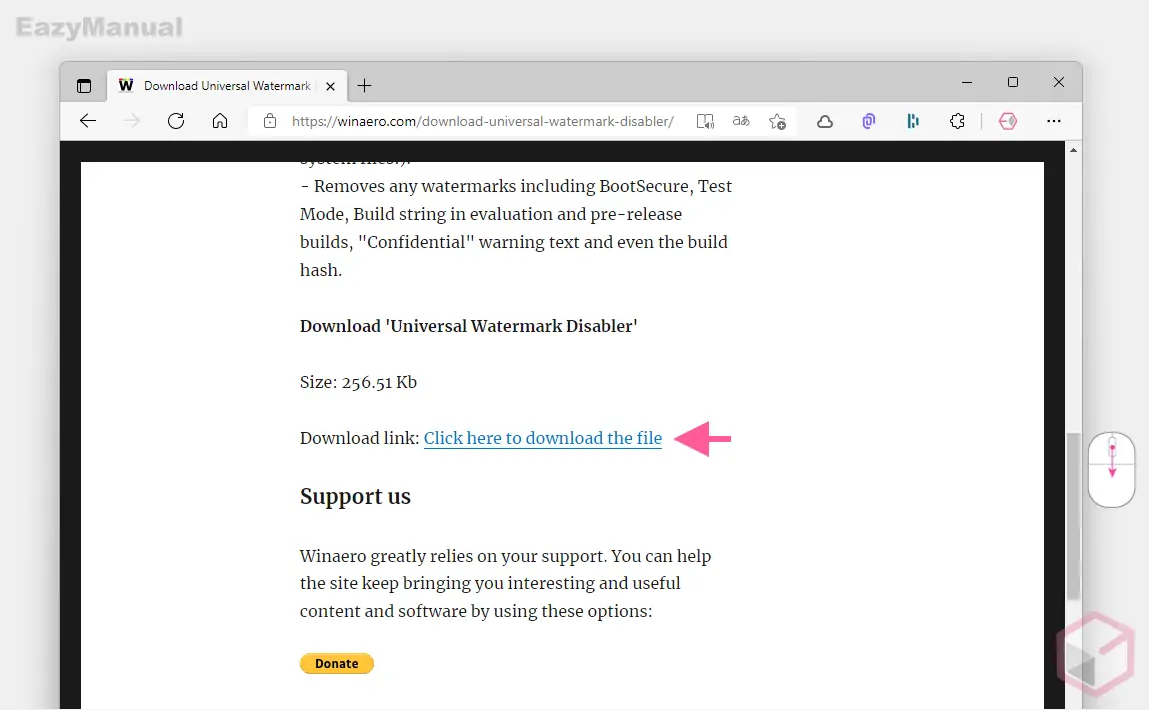
Task: Click the 'Click here to download the file' link
Action: pyautogui.click(x=542, y=438)
